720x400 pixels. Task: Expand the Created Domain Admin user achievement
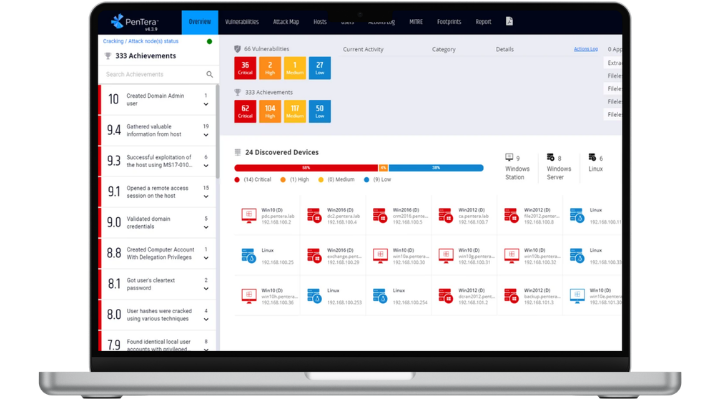(x=206, y=104)
